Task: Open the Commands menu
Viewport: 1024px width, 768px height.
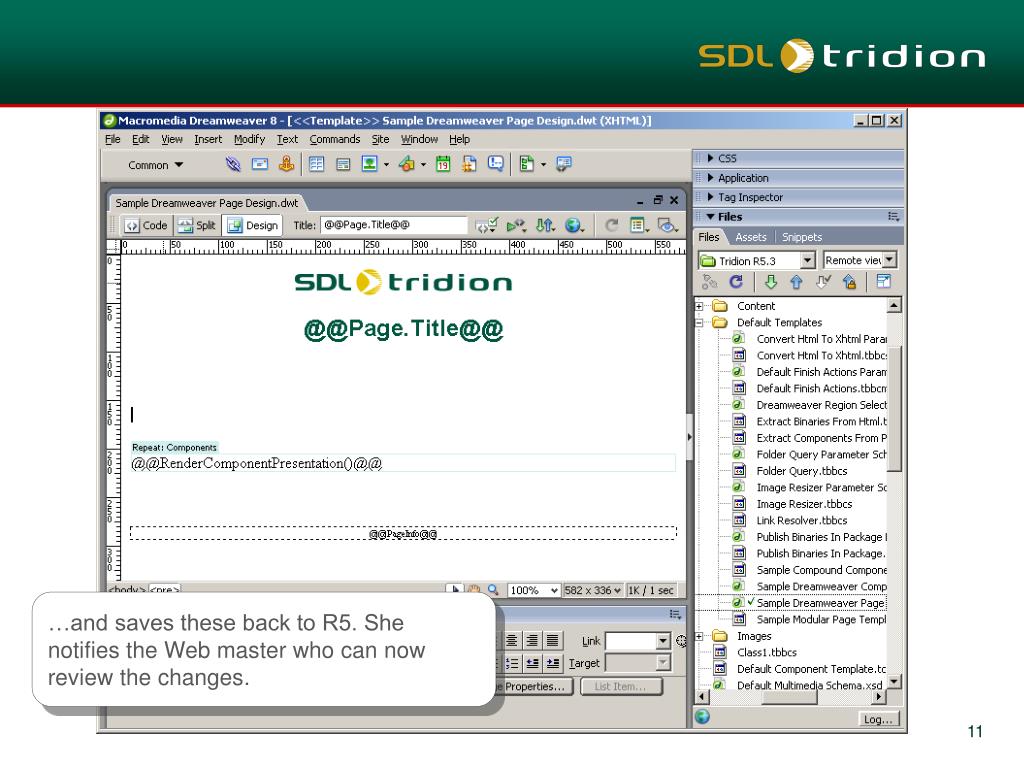Action: (335, 139)
